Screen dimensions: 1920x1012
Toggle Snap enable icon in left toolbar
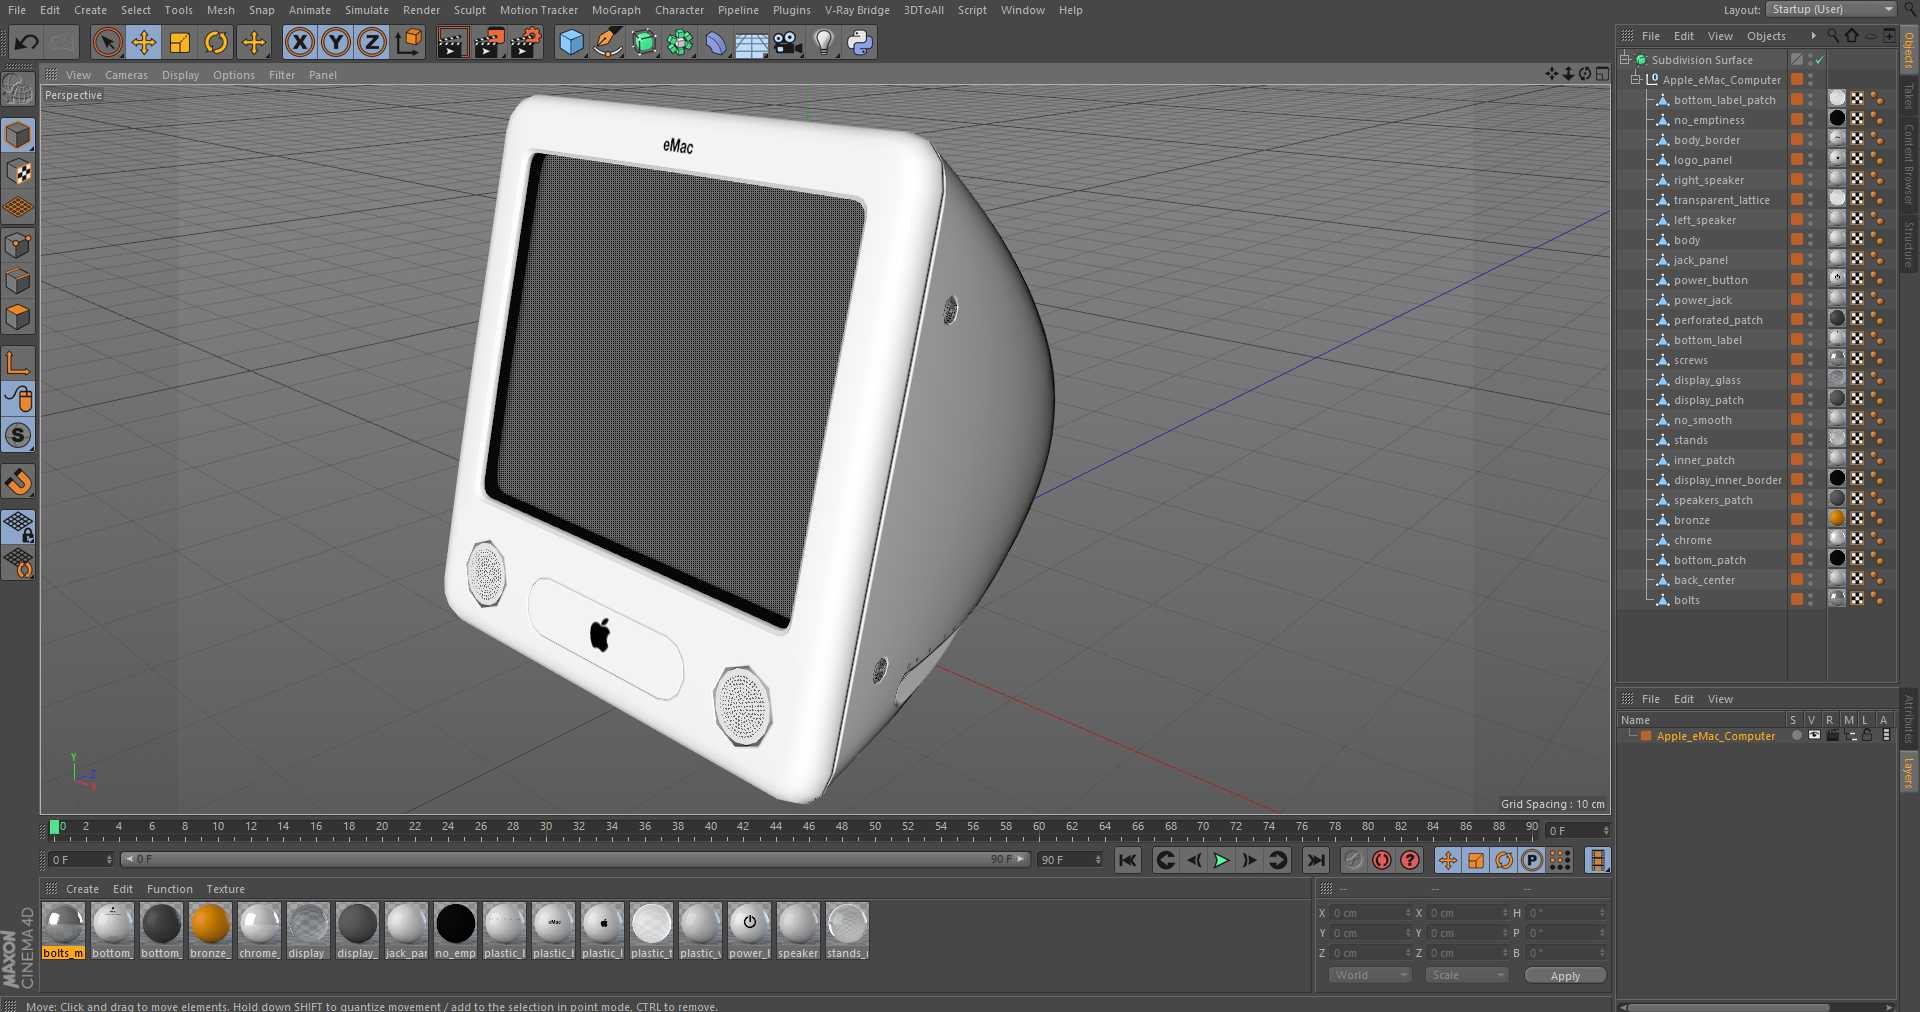coord(18,435)
